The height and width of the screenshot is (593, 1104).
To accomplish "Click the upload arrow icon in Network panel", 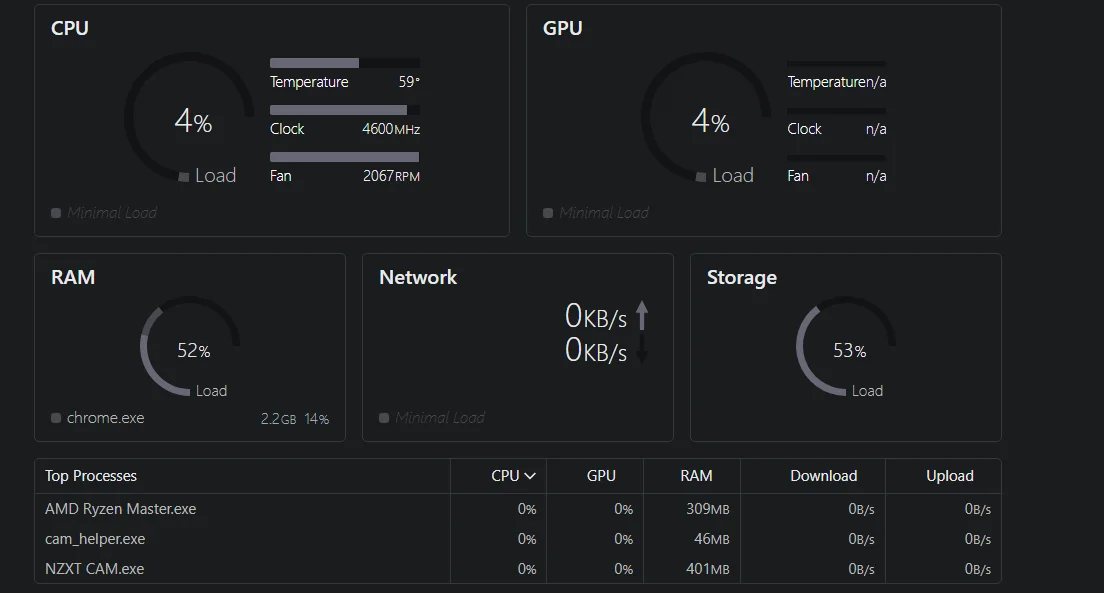I will (x=642, y=316).
